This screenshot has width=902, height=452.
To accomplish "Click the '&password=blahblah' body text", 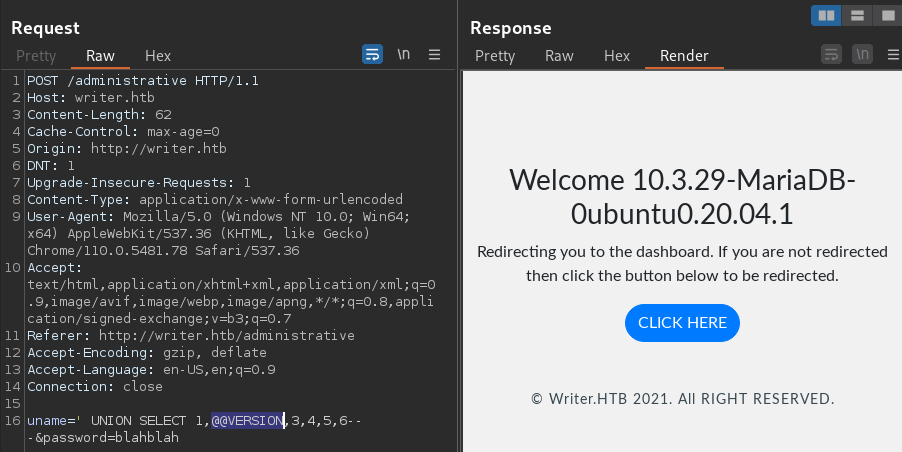I will [x=107, y=438].
